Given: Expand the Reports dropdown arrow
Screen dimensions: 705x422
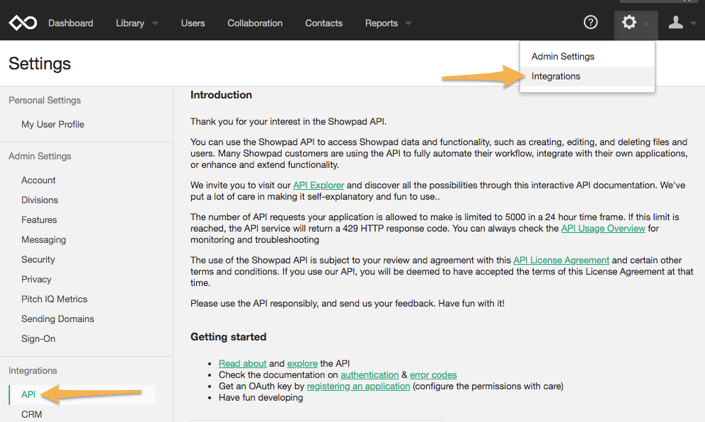Looking at the screenshot, I should 408,23.
